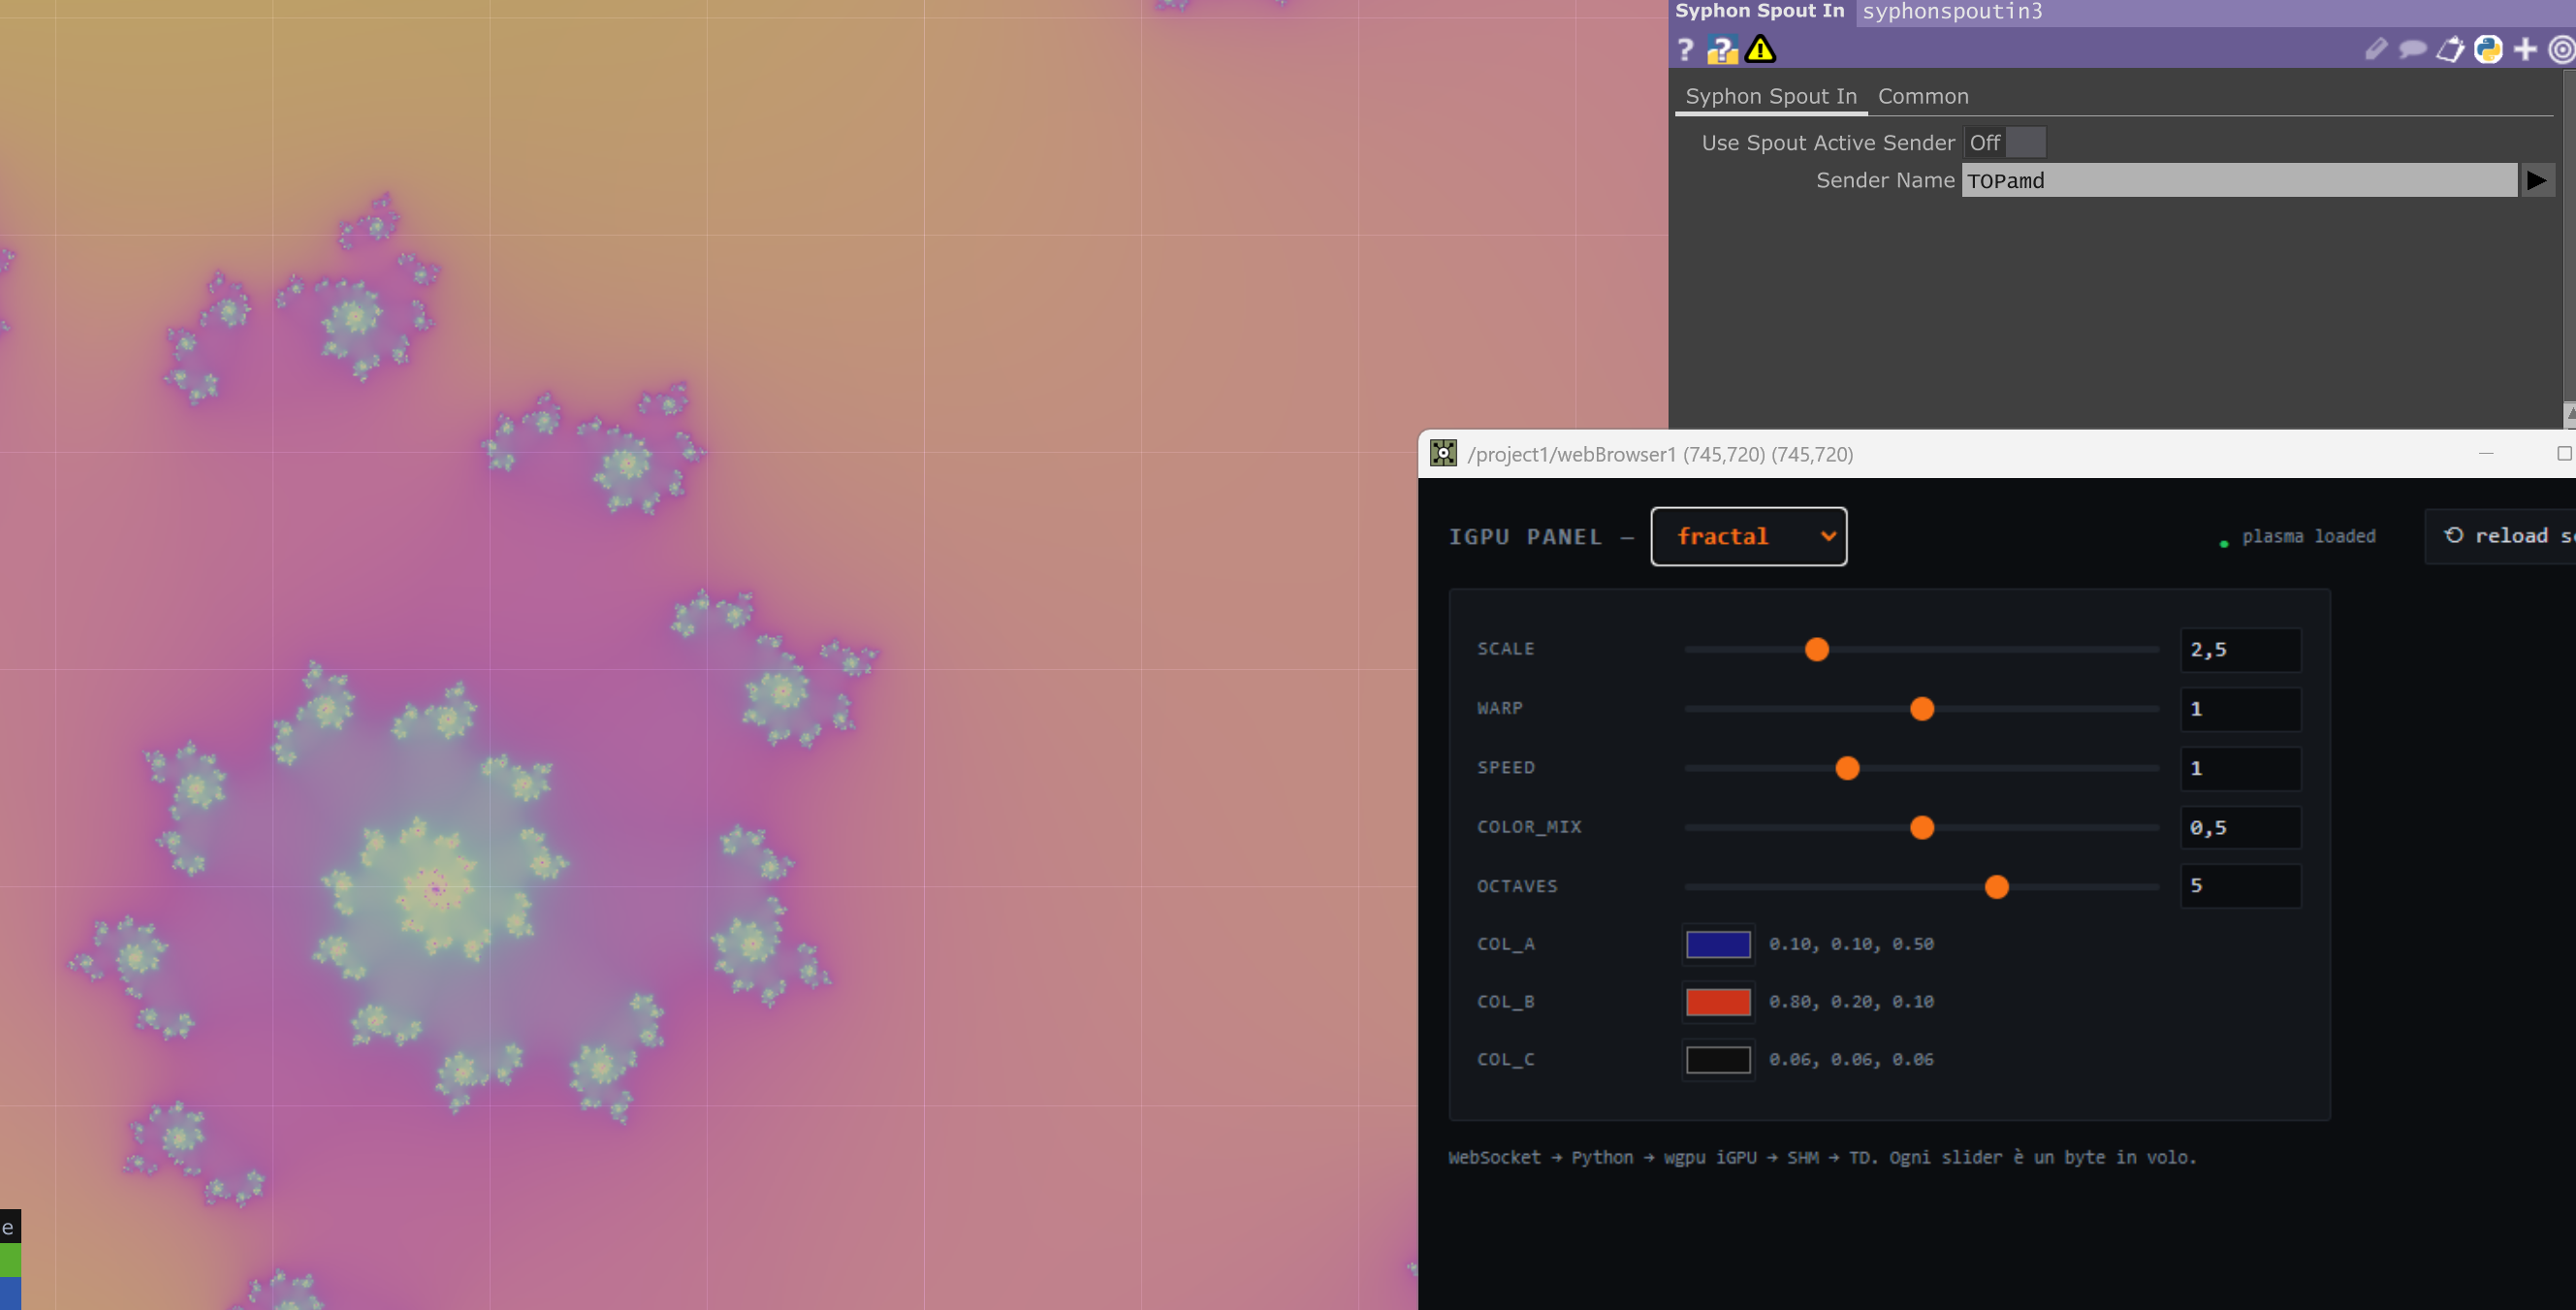
Task: Click the 'plasma loaded' status text
Action: pos(2308,536)
